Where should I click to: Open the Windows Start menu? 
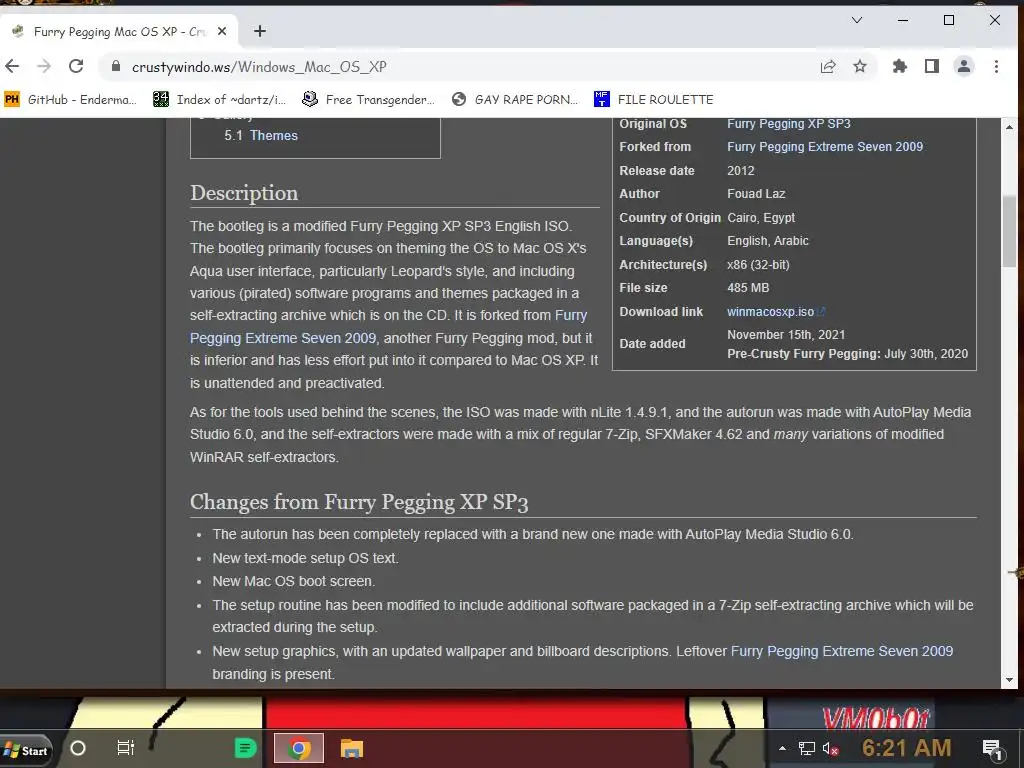[x=26, y=749]
